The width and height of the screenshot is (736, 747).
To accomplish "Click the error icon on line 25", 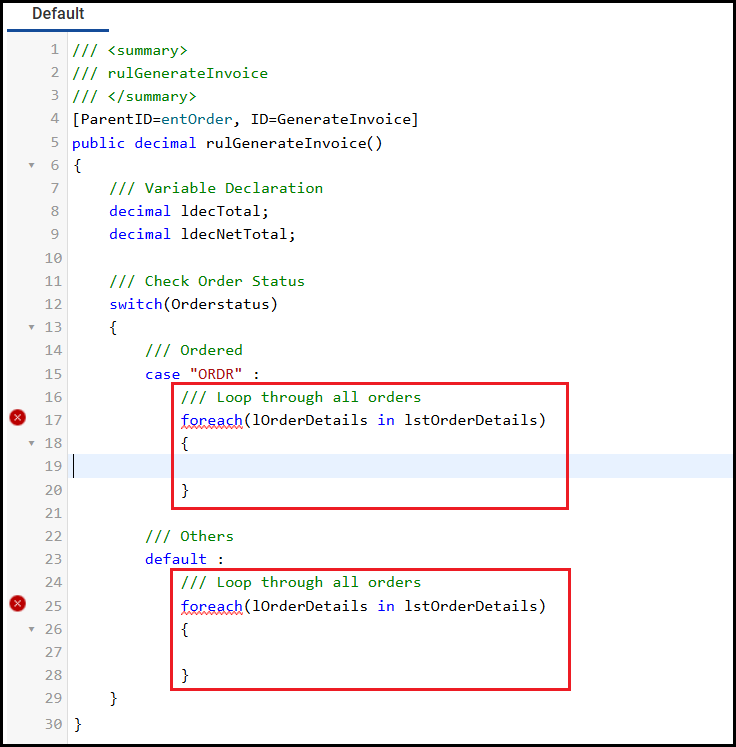I will [18, 604].
